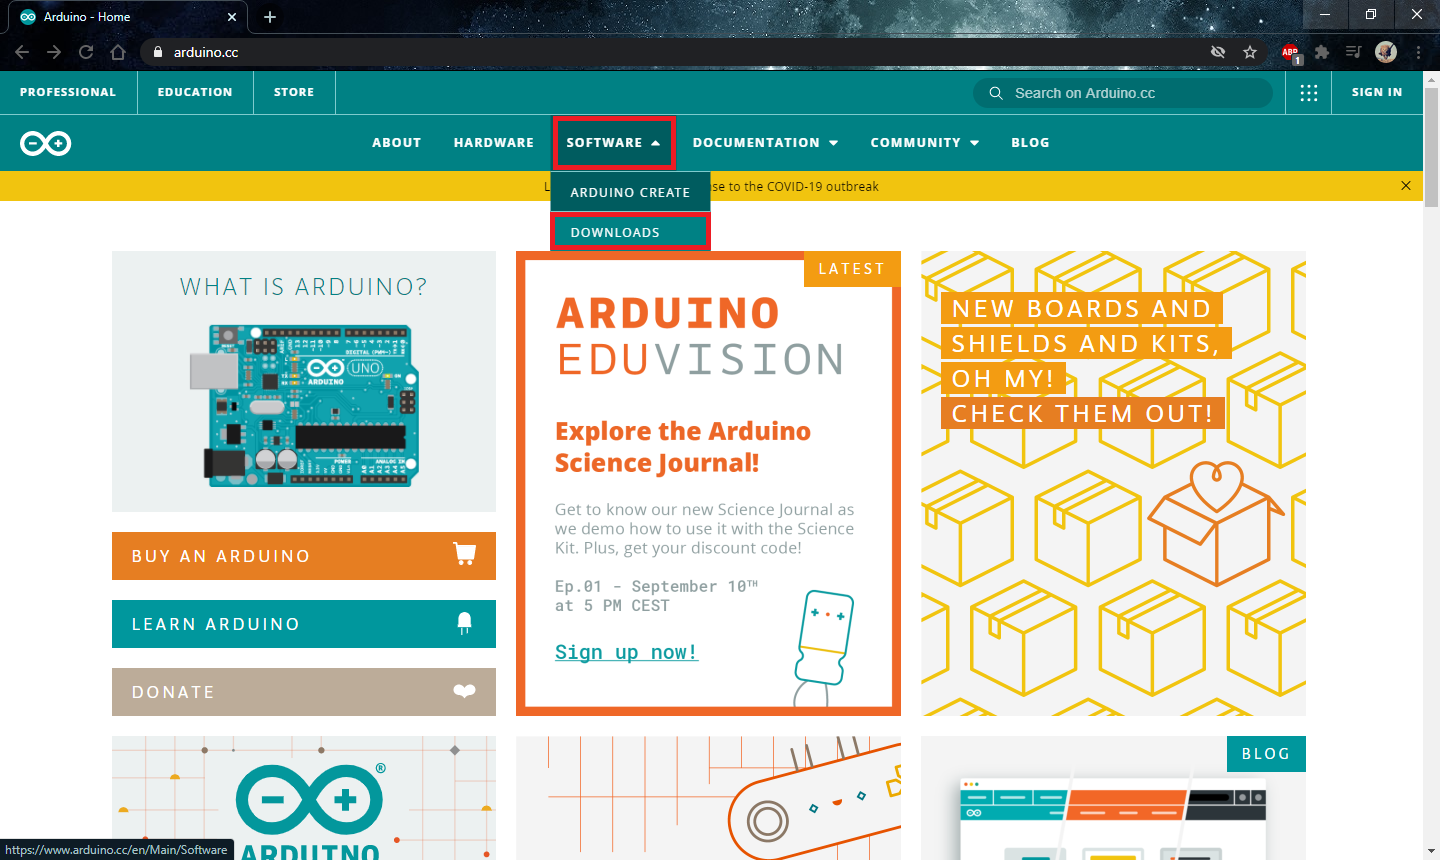Screen dimensions: 1440x860
Task: Go to the Education section
Action: point(195,92)
